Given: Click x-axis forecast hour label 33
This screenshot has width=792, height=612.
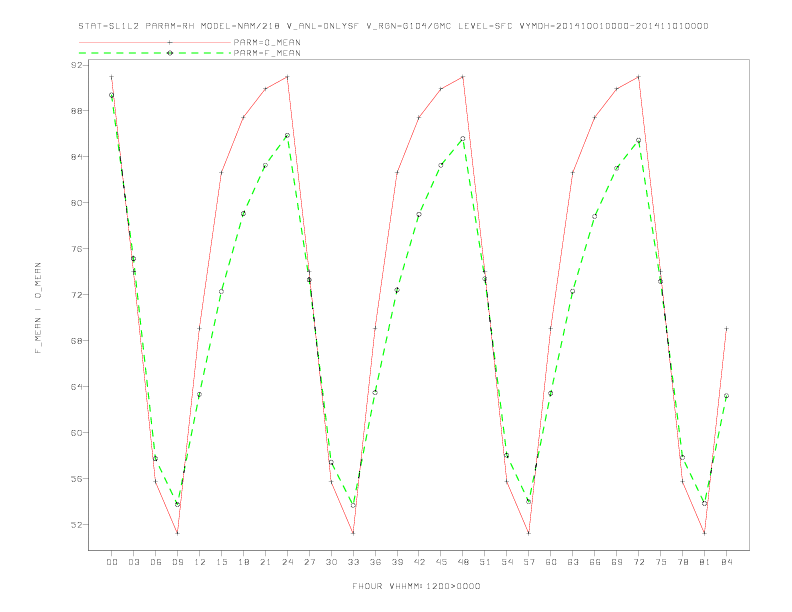Looking at the screenshot, I should point(354,562).
